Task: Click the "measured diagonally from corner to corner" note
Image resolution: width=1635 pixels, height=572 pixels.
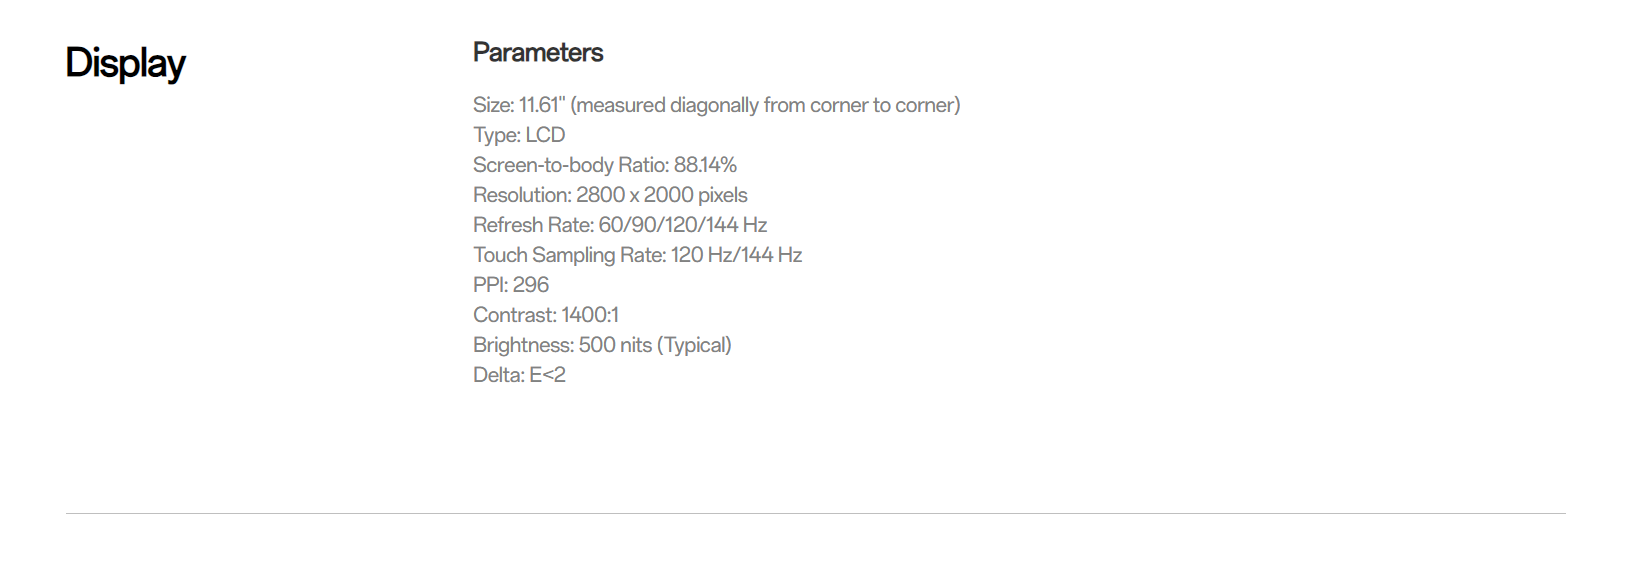Action: point(765,105)
